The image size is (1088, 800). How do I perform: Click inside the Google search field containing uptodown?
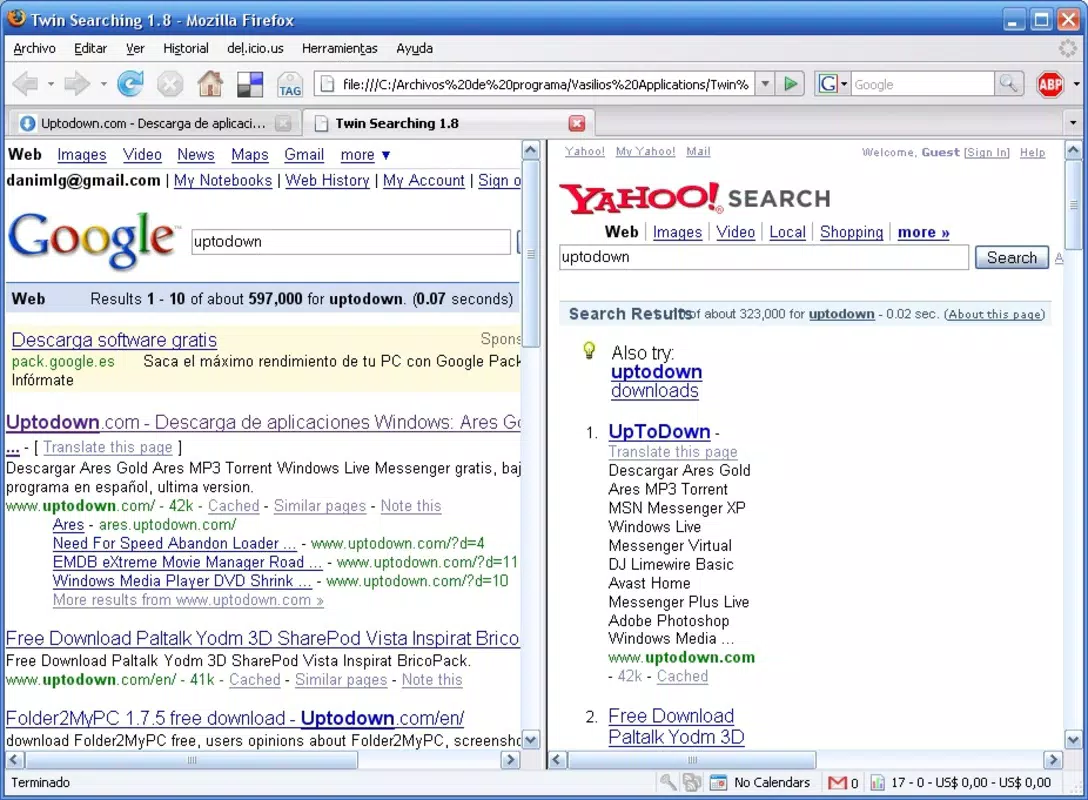(x=350, y=241)
